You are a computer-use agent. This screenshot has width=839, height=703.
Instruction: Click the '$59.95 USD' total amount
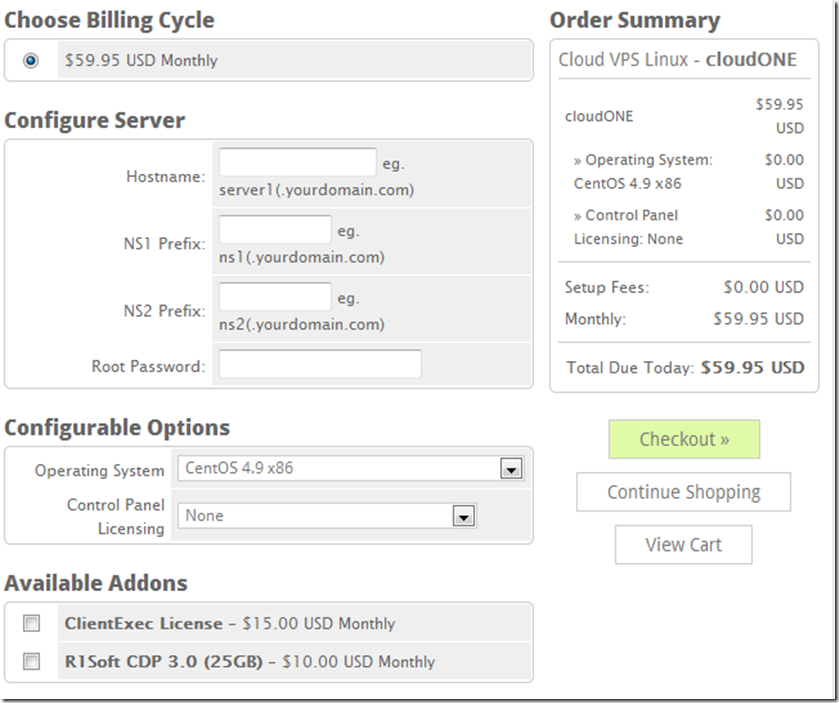point(752,368)
